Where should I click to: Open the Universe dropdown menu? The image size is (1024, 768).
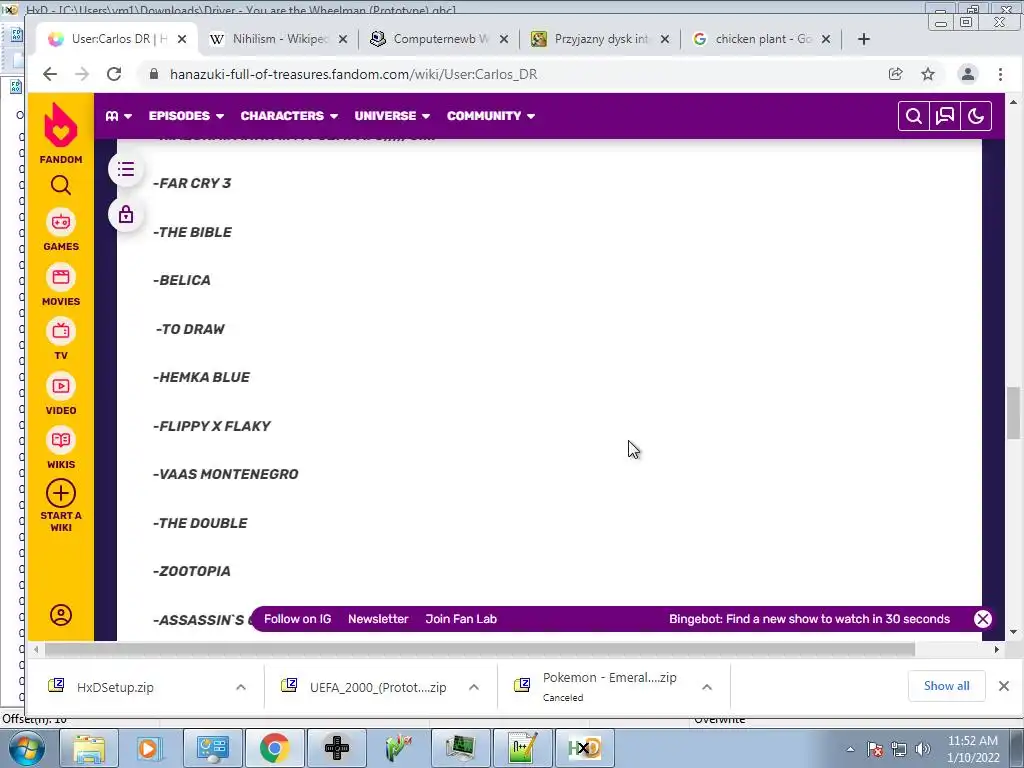pos(392,116)
